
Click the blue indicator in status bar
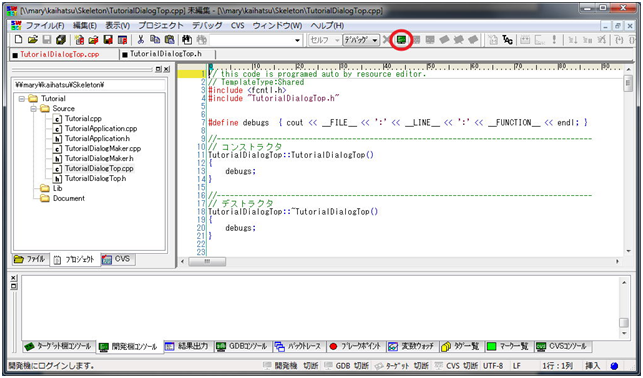pyautogui.click(x=614, y=366)
